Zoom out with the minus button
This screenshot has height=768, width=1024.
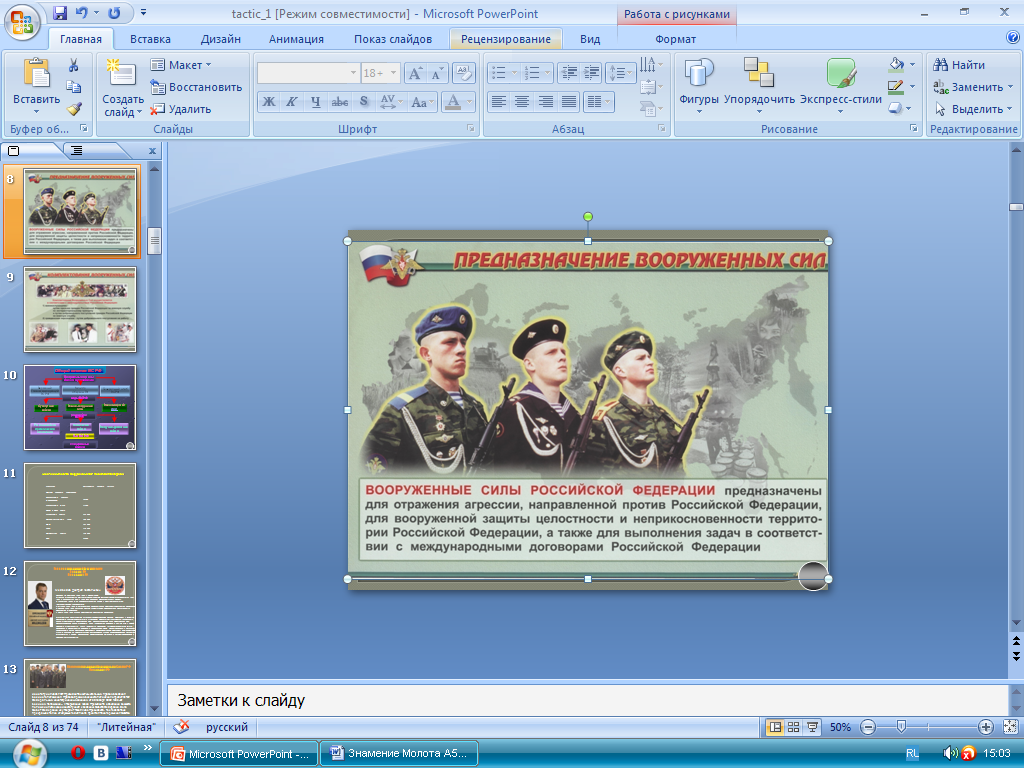[868, 727]
